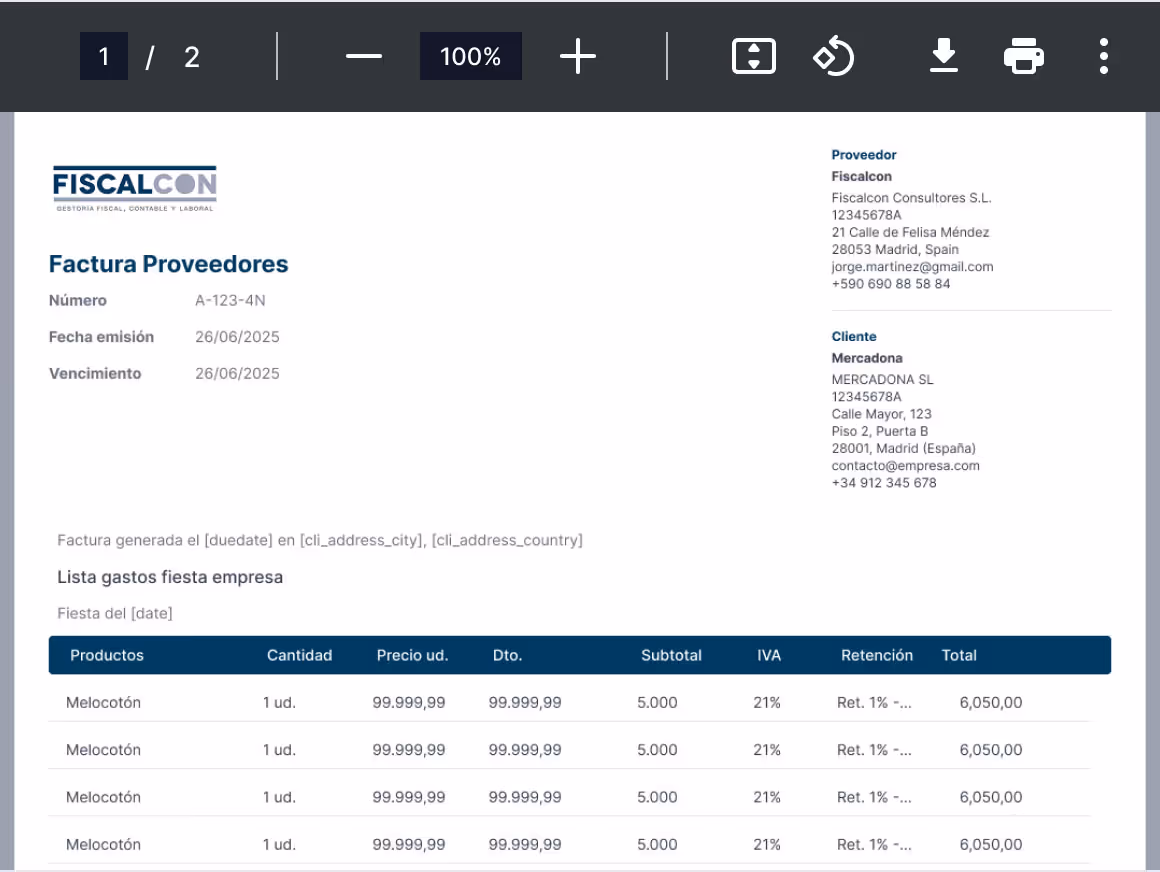Image resolution: width=1160 pixels, height=872 pixels.
Task: Click the Productos column header
Action: tap(107, 655)
